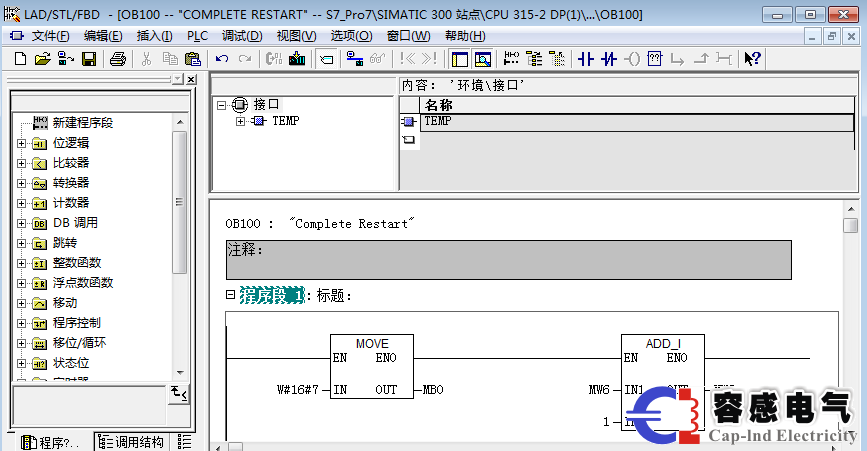Image resolution: width=867 pixels, height=451 pixels.
Task: Insert a normally closed contact
Action: click(x=609, y=59)
